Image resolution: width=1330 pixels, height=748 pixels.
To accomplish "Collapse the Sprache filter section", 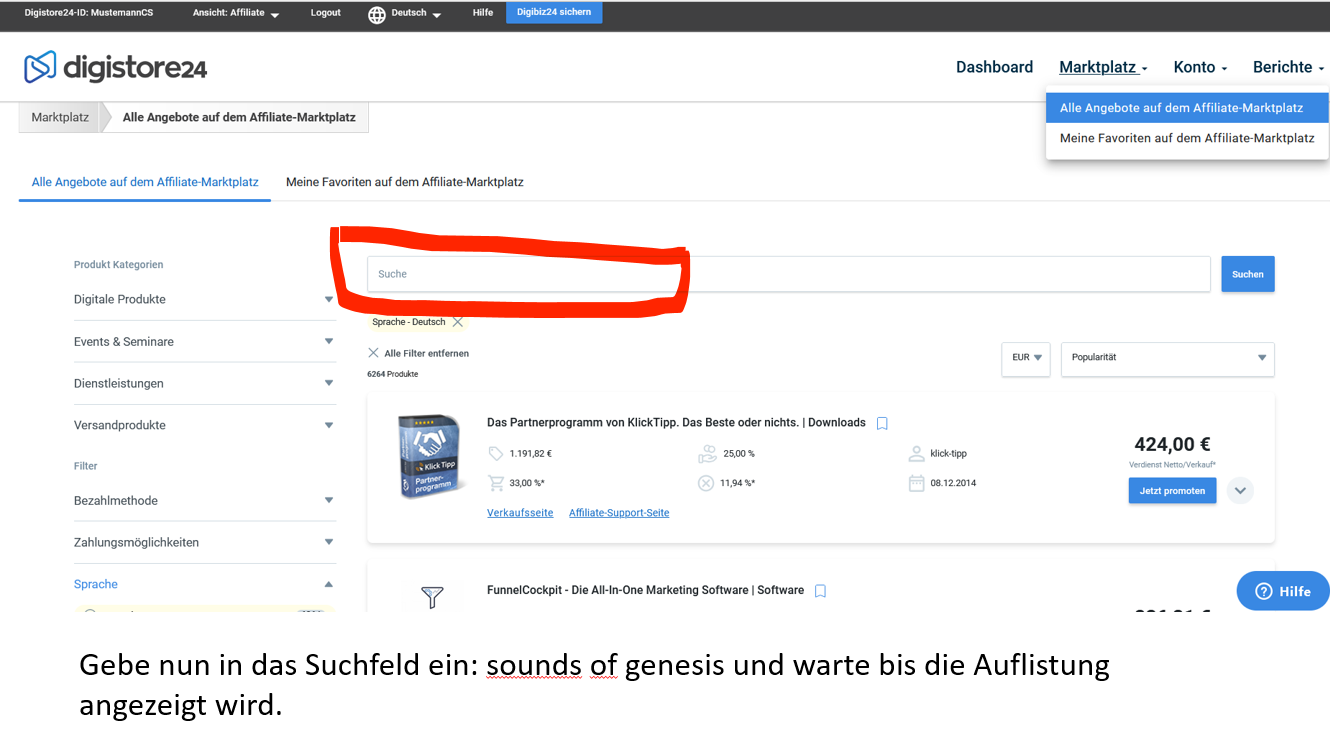I will pyautogui.click(x=328, y=584).
